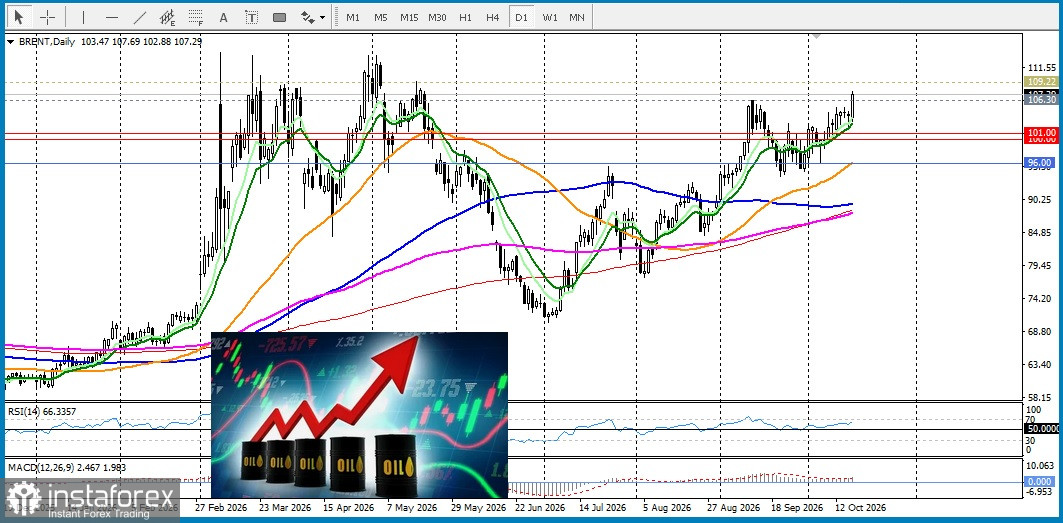Viewport: 1063px width, 523px height.
Task: Click the 14 Jul 2026 date label
Action: point(605,507)
